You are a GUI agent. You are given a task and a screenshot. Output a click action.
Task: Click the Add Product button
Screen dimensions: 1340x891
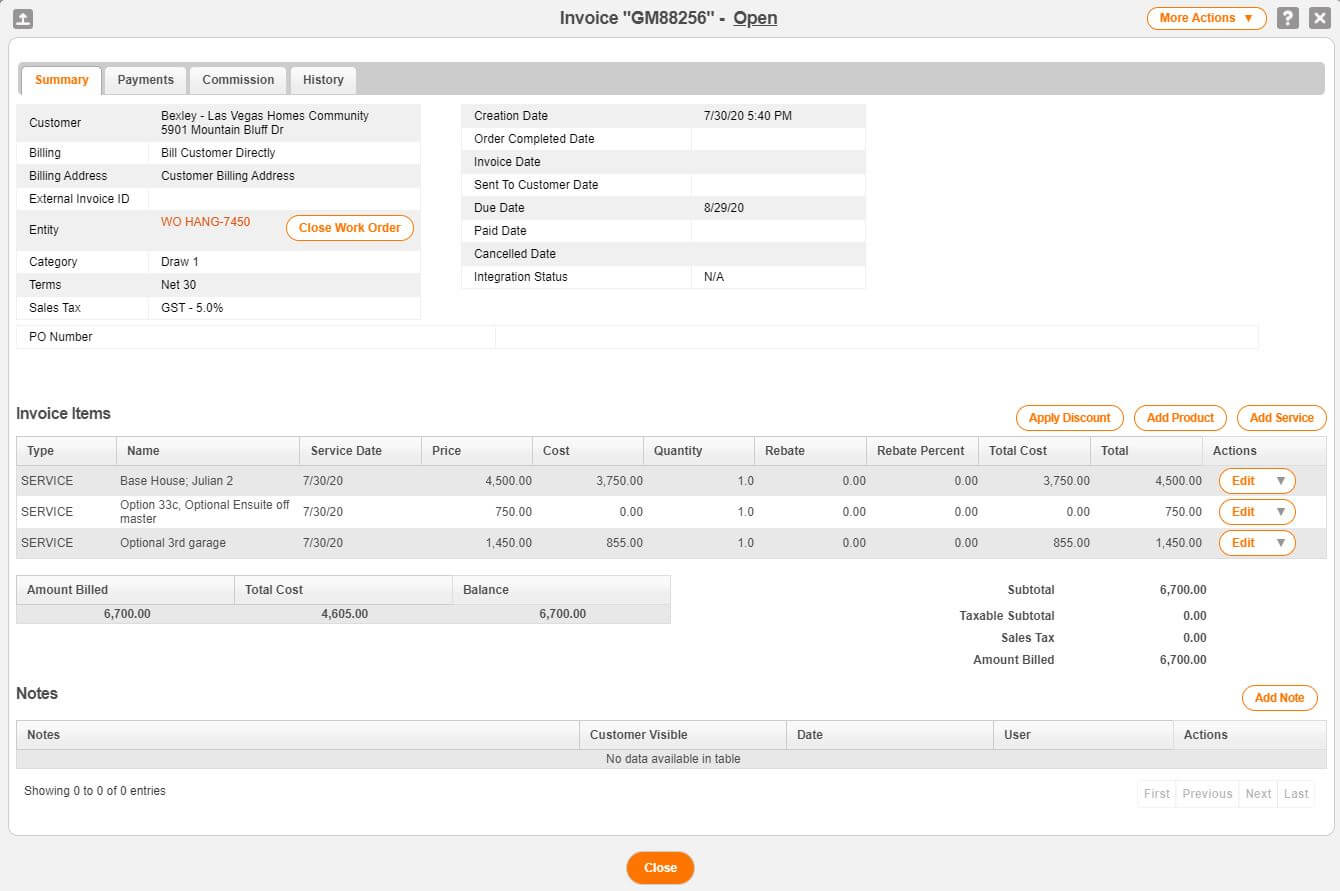1180,417
